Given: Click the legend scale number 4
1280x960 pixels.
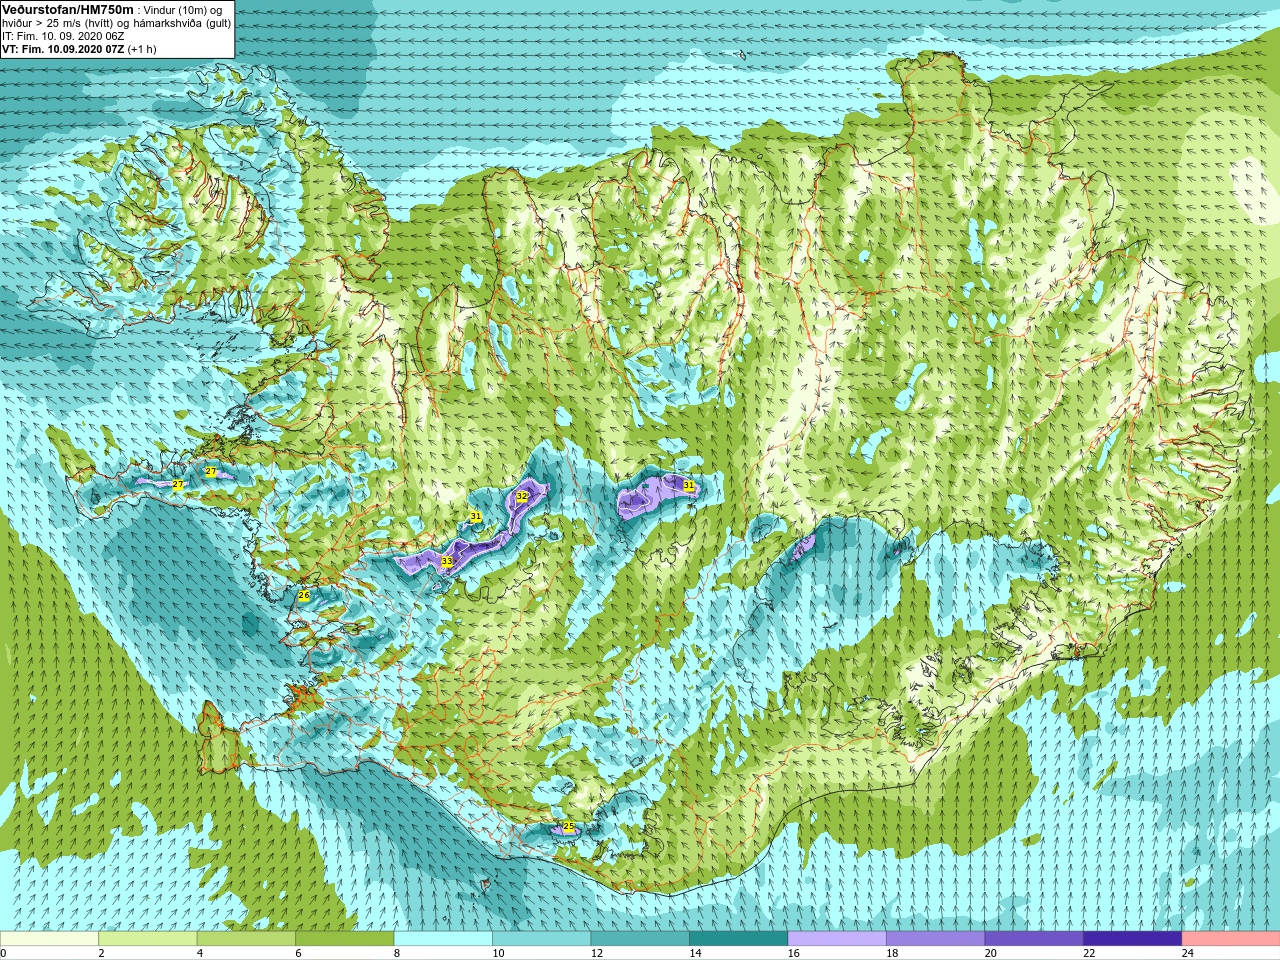Looking at the screenshot, I should 200,953.
